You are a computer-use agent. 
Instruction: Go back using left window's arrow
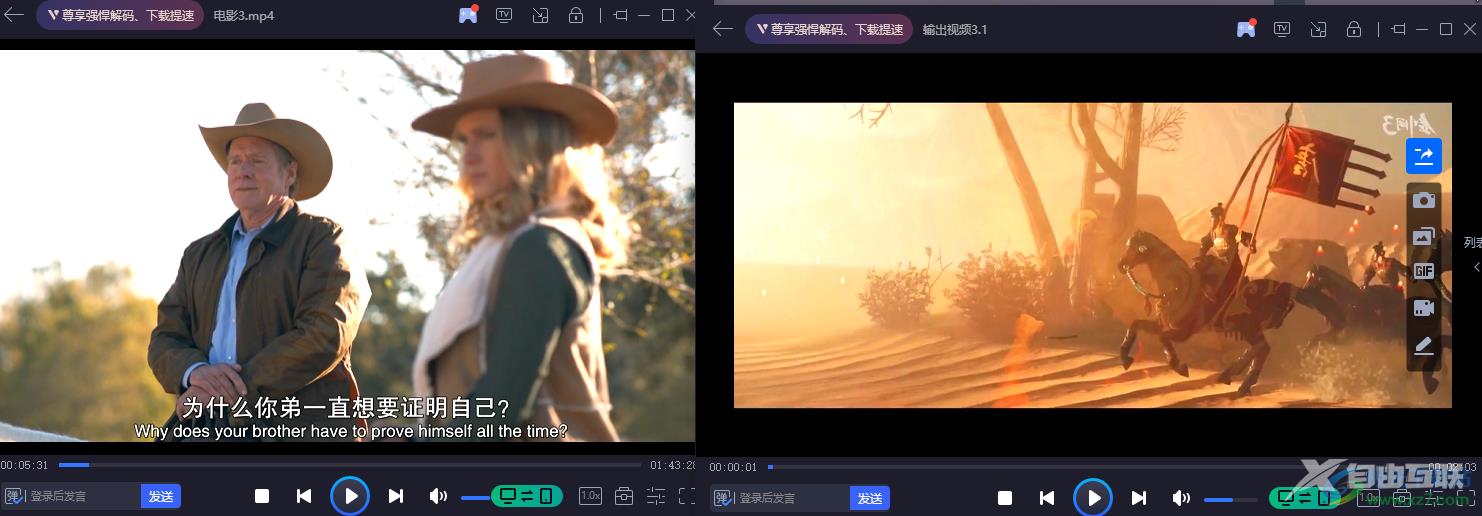14,16
